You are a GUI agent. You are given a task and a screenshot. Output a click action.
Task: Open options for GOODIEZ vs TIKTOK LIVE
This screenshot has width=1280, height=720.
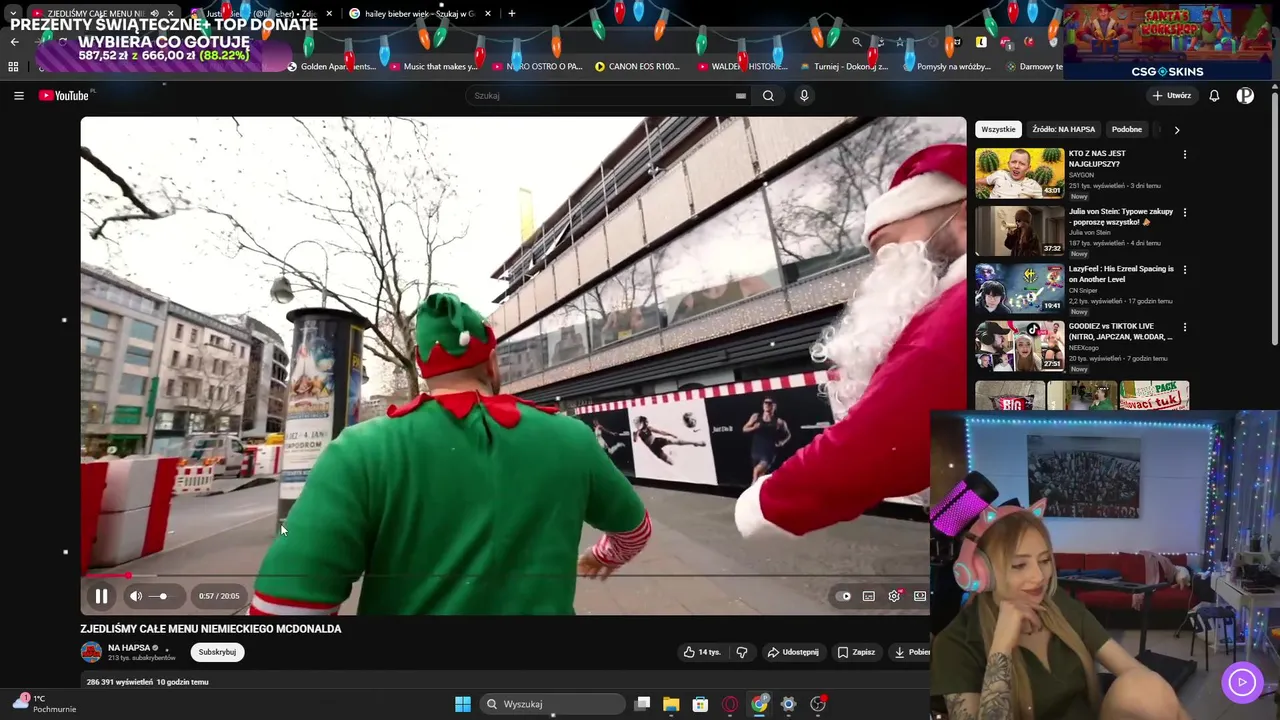[x=1185, y=327]
